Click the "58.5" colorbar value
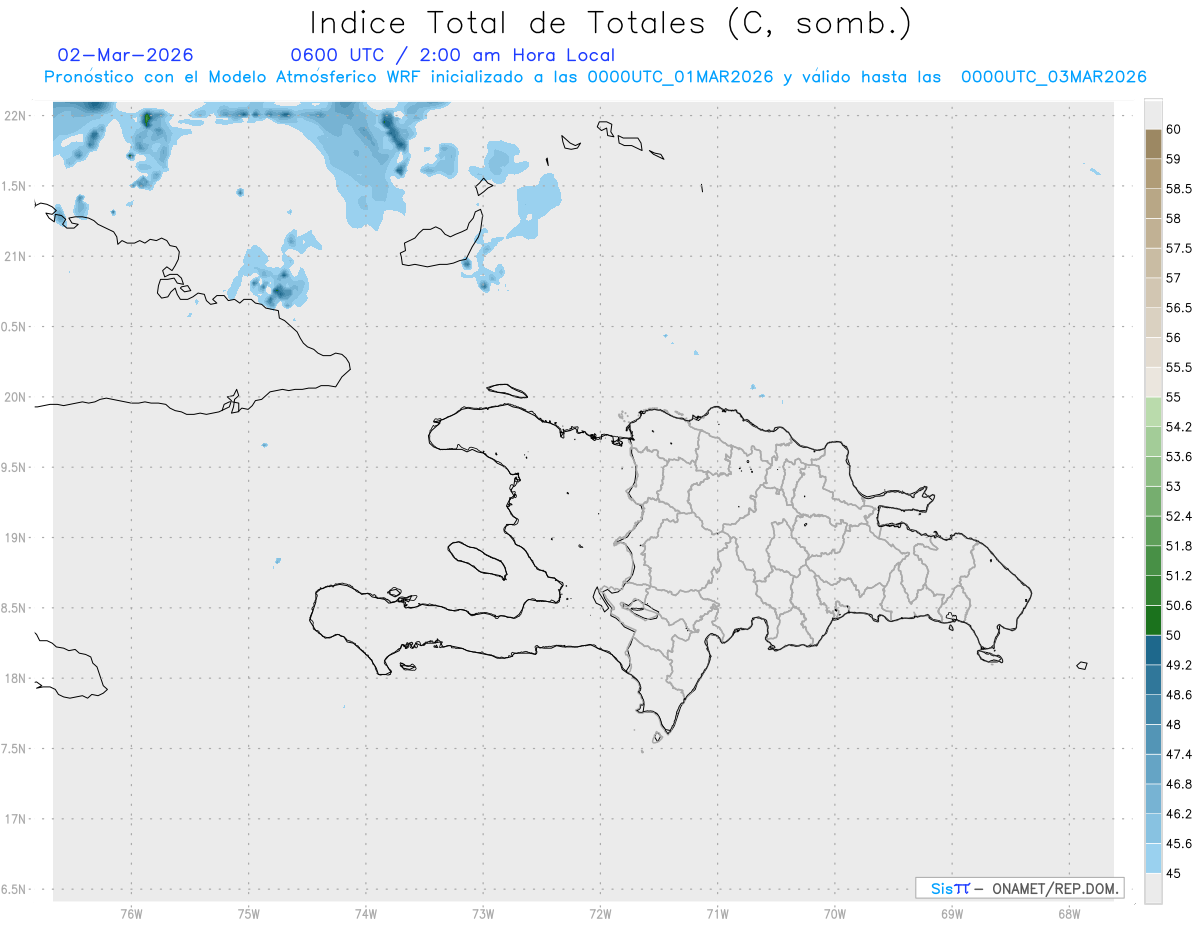This screenshot has height=927, width=1200. 1179,188
